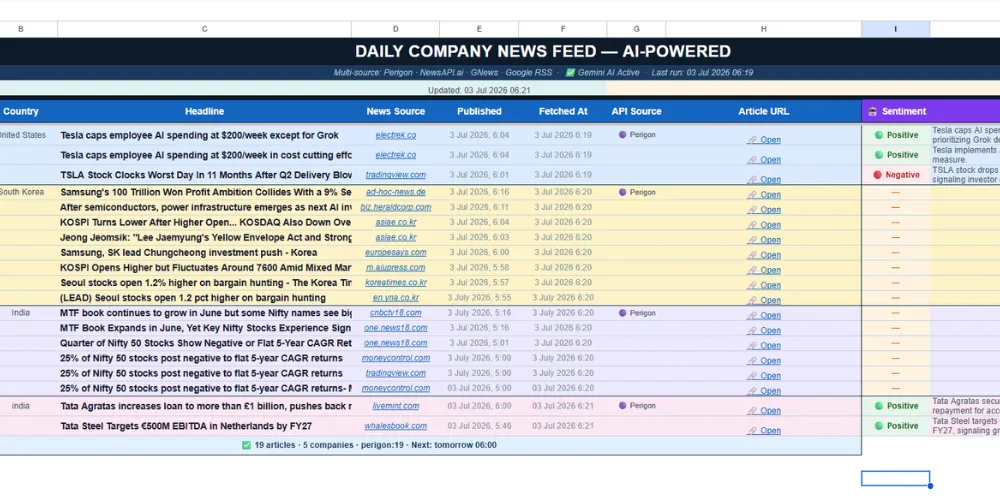Select the Headline column header cell
The width and height of the screenshot is (1000, 500).
(x=204, y=111)
